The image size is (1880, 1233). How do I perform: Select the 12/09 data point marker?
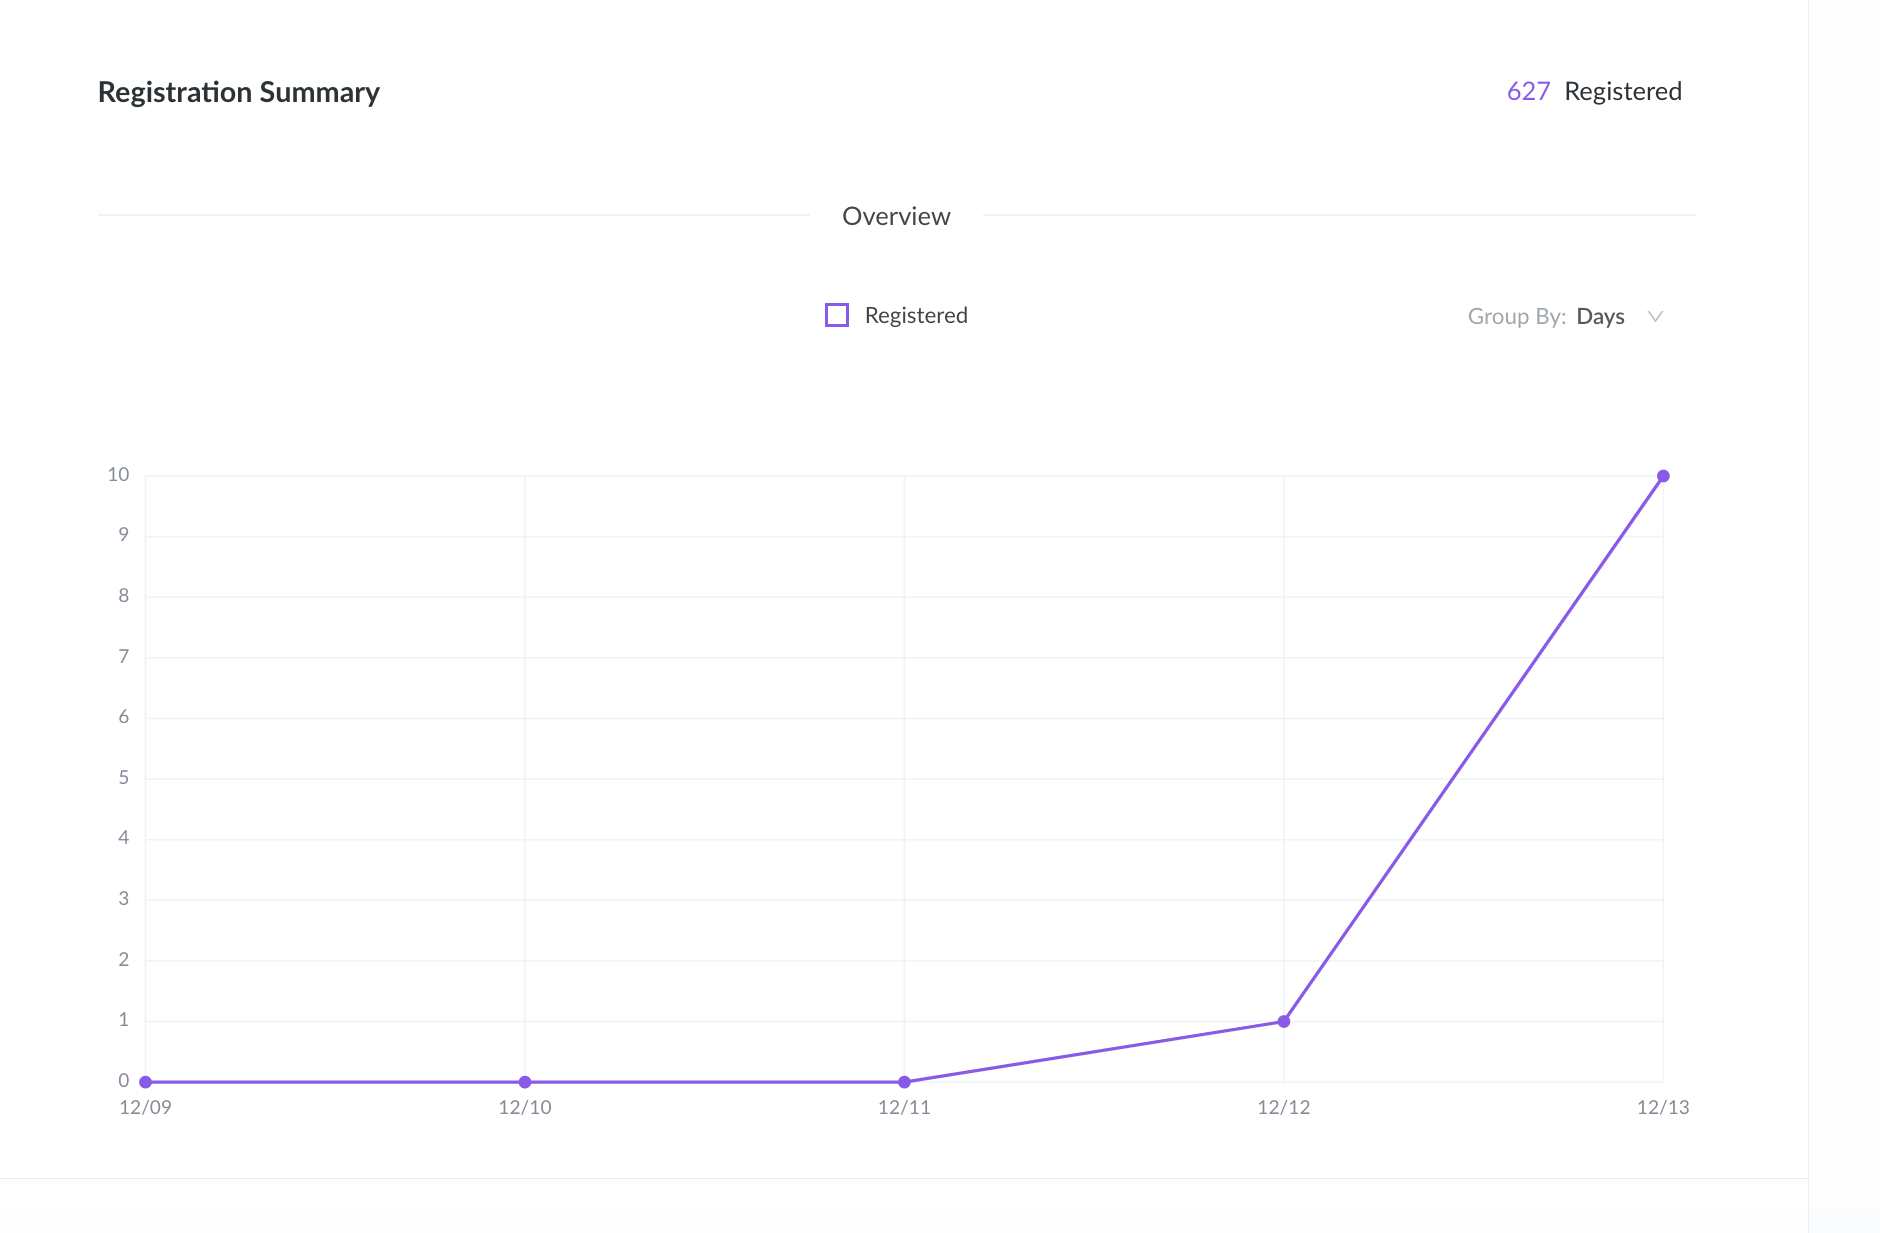pos(145,1081)
